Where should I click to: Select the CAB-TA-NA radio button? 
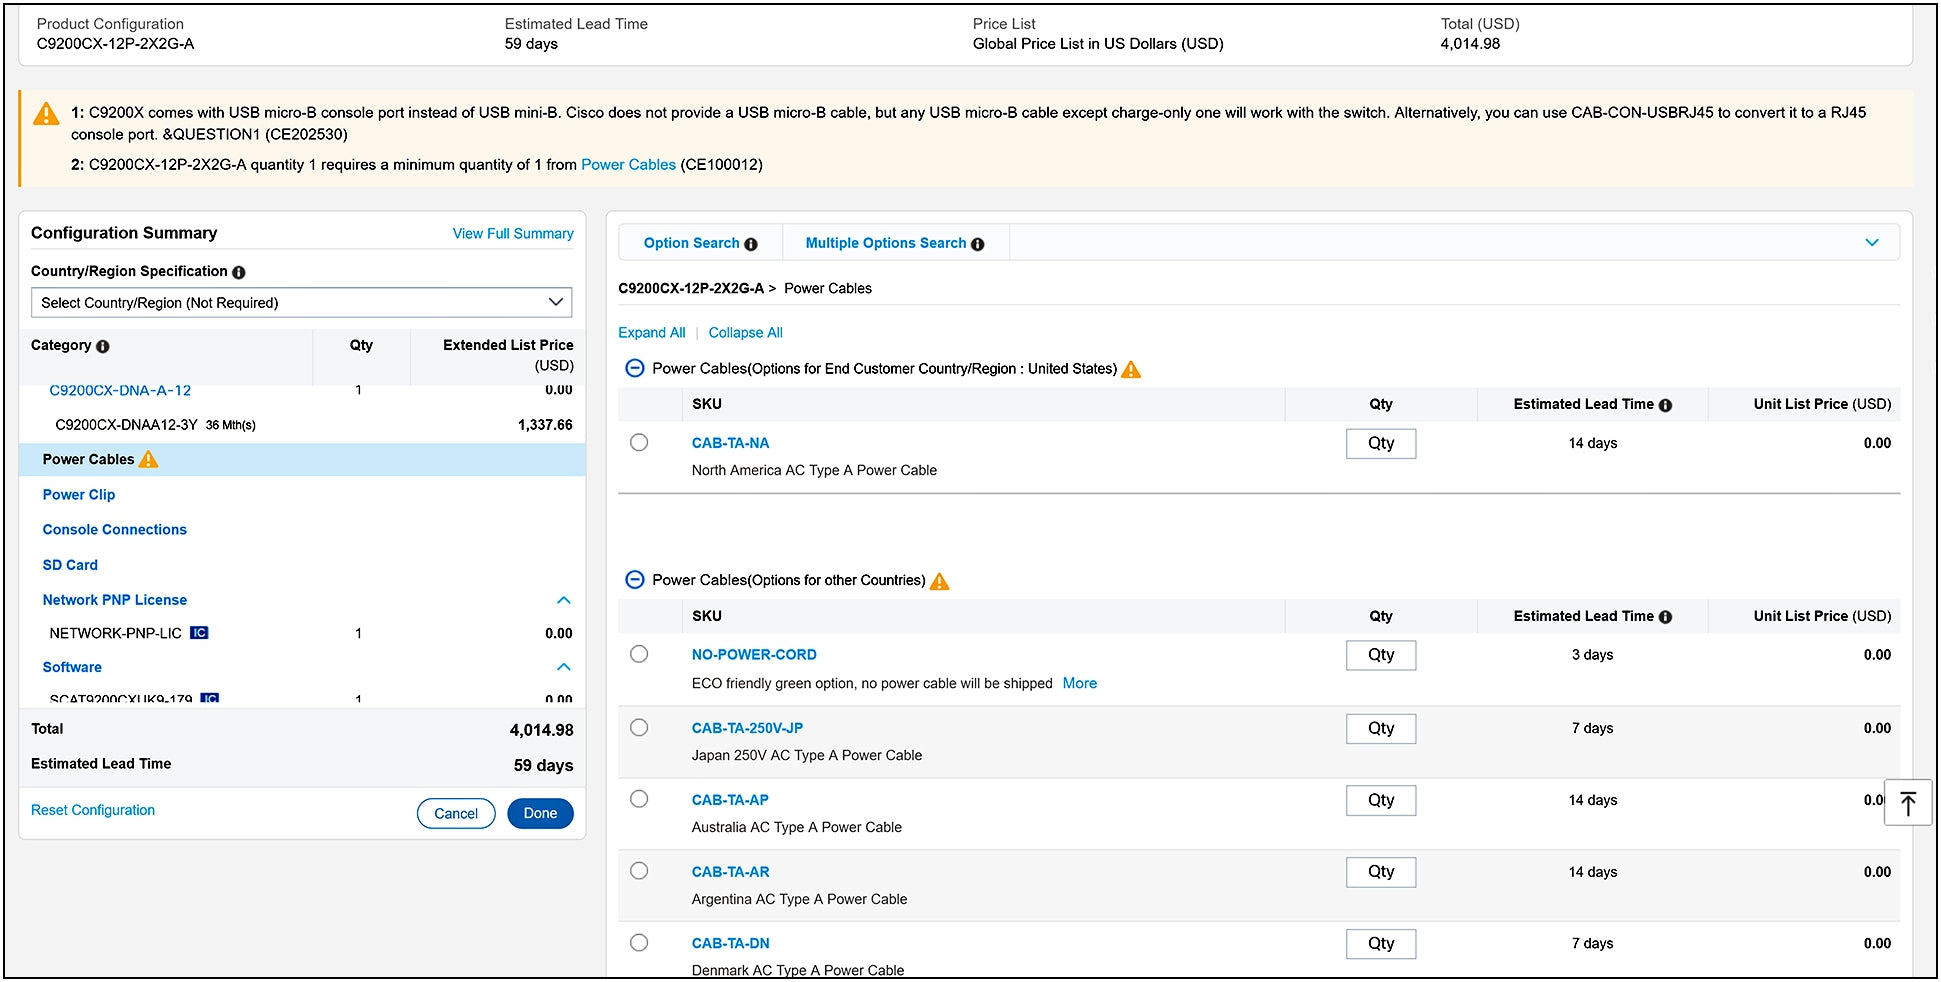(x=639, y=443)
